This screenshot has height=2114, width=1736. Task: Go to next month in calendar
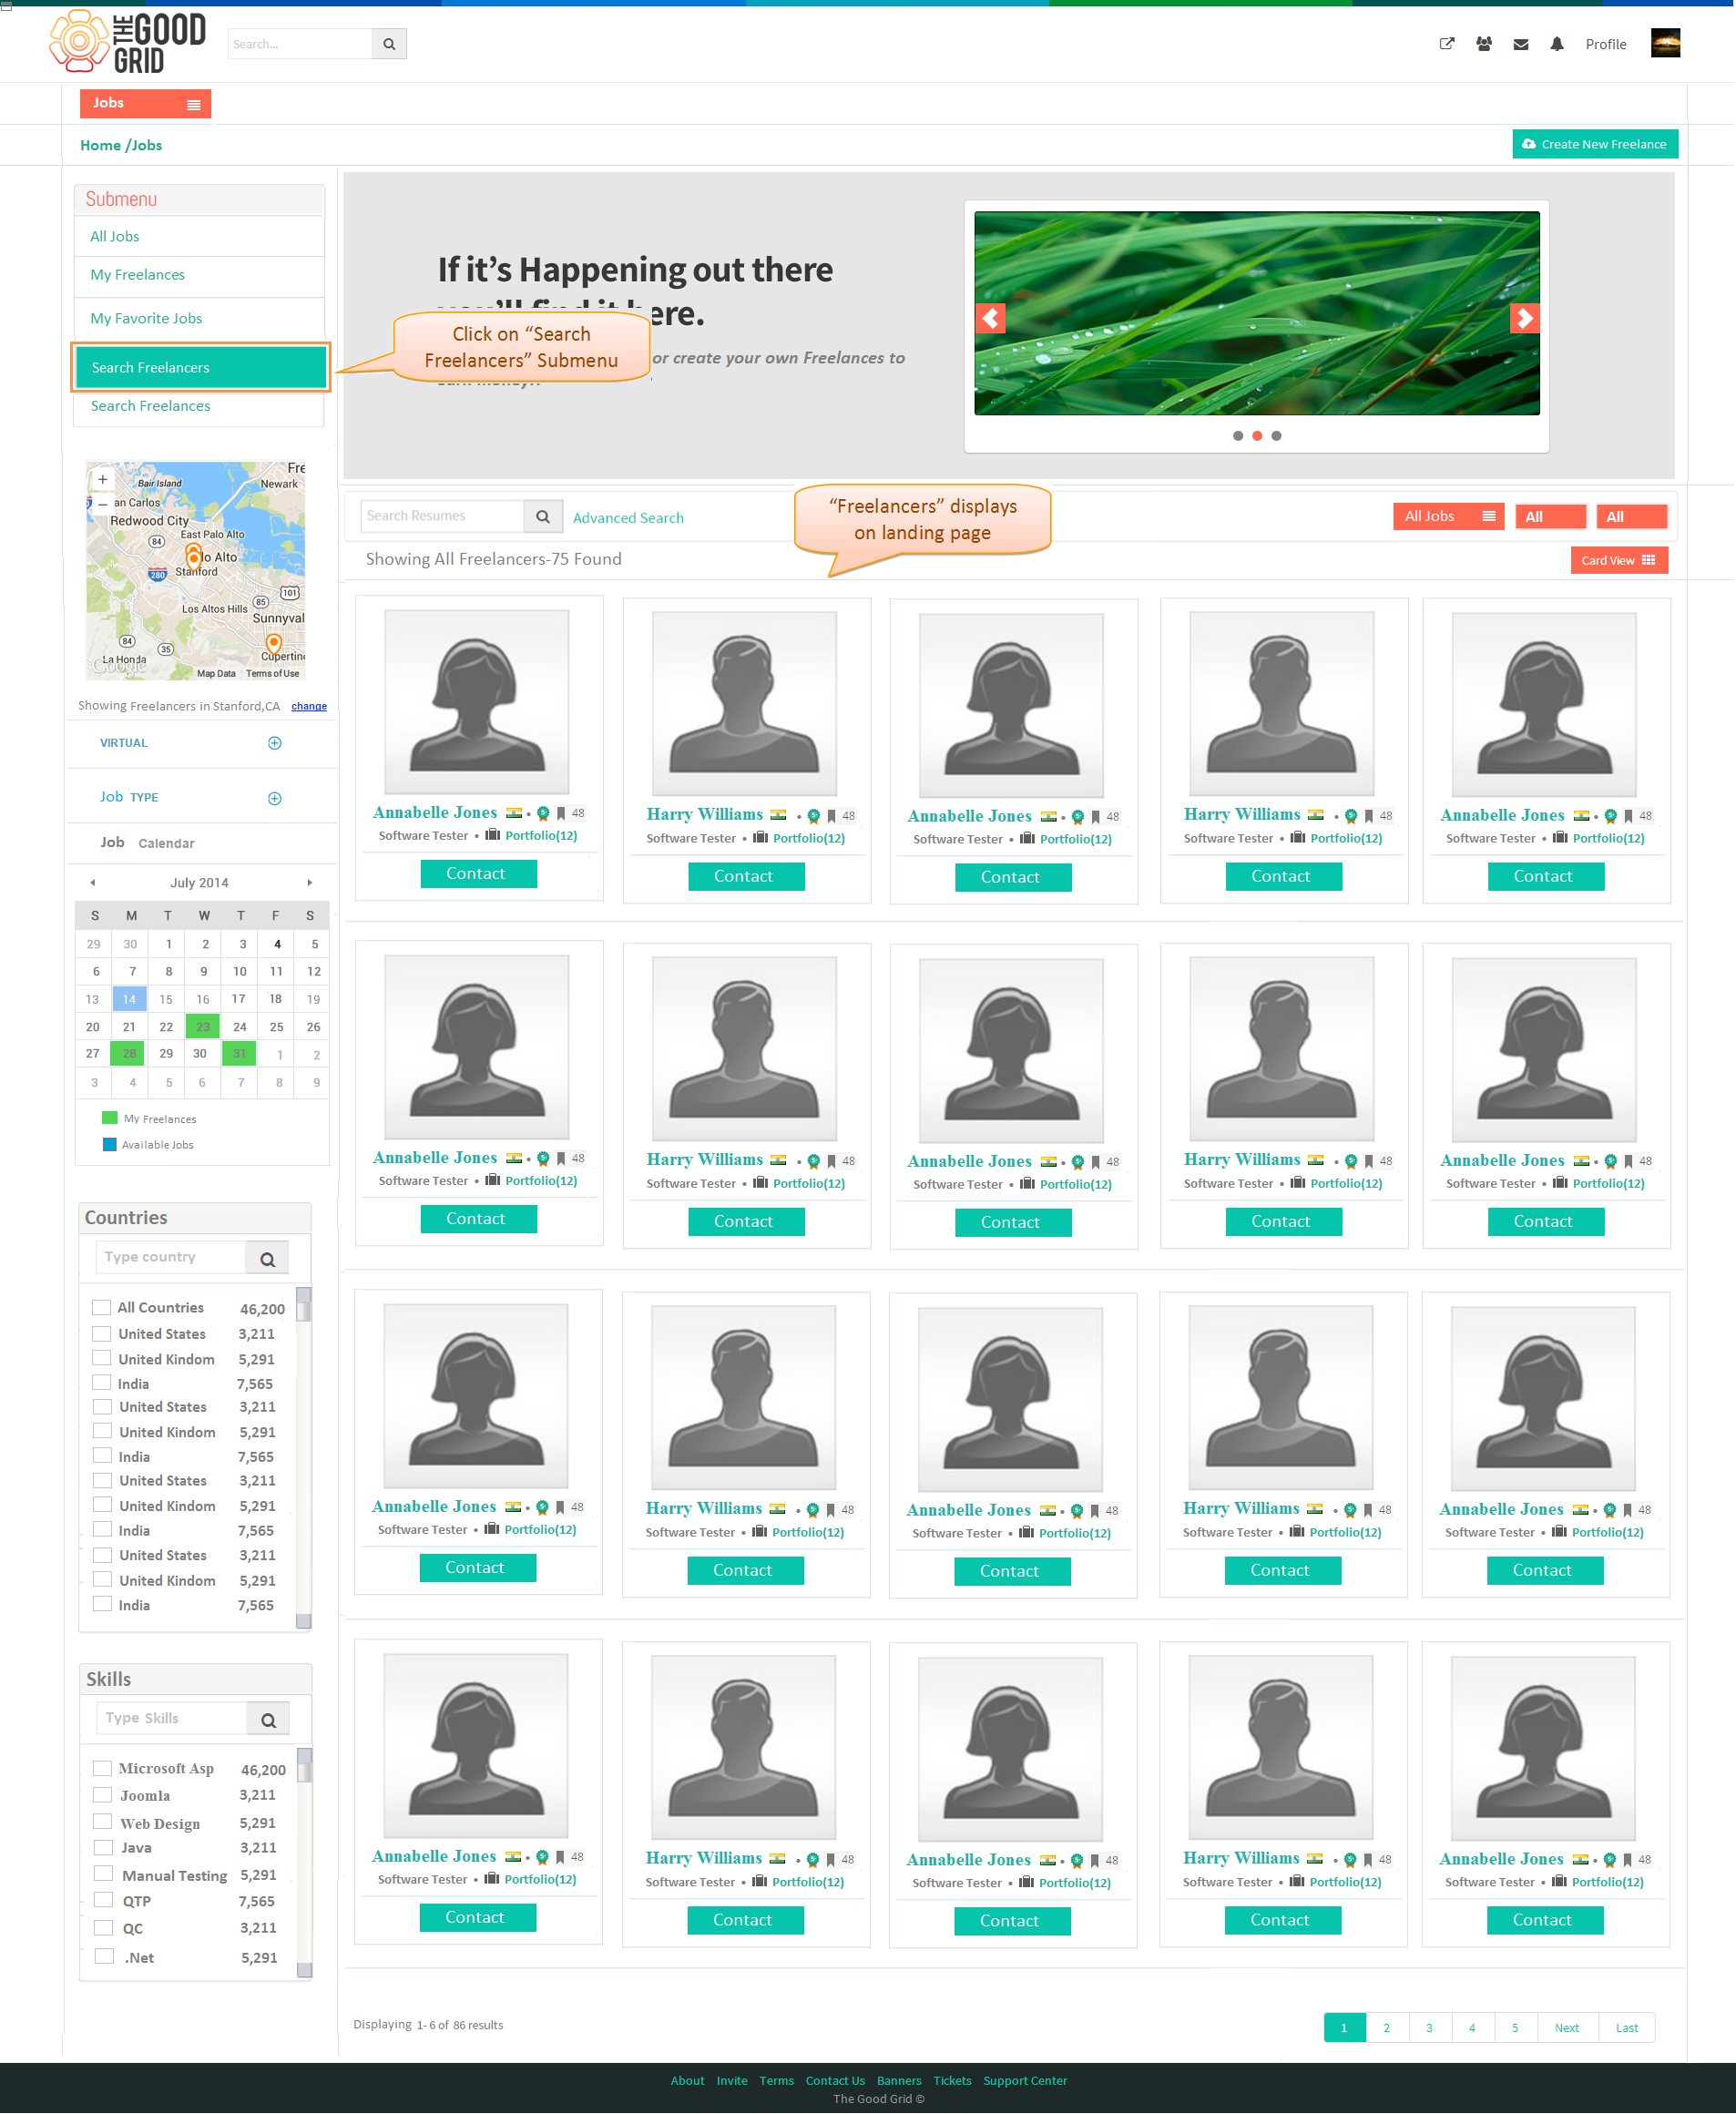point(310,883)
